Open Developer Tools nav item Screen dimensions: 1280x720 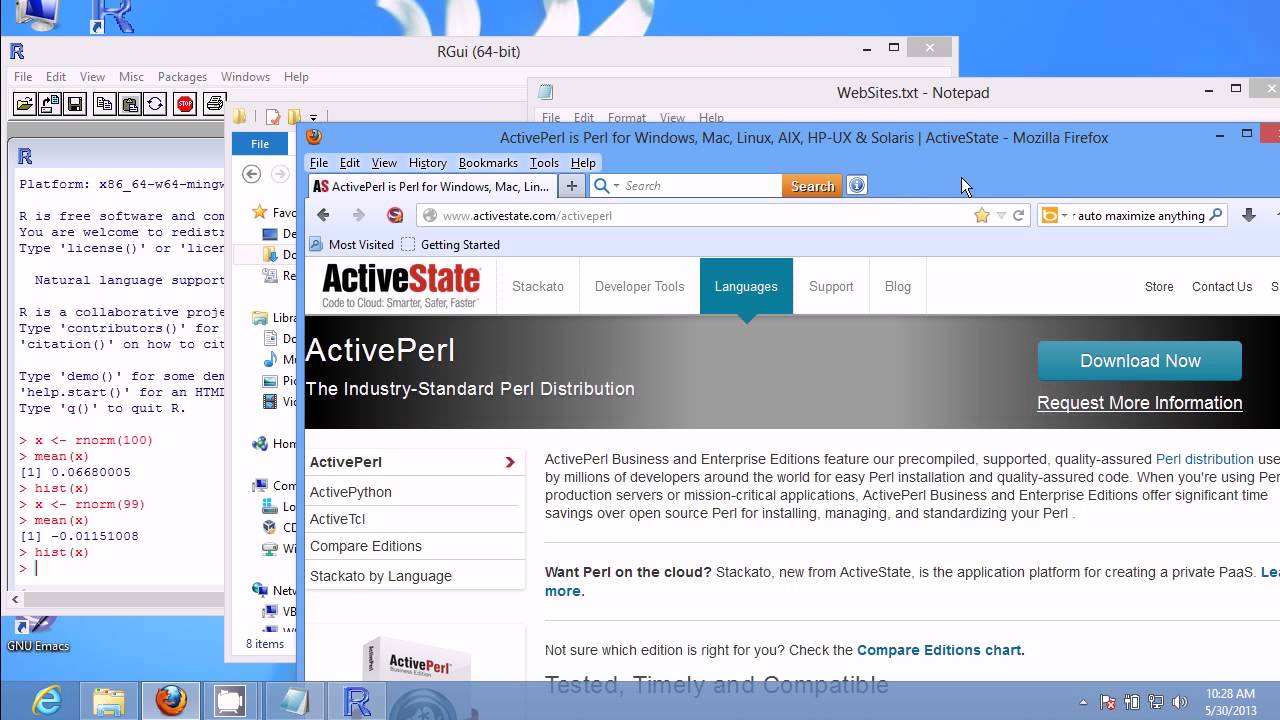point(640,286)
